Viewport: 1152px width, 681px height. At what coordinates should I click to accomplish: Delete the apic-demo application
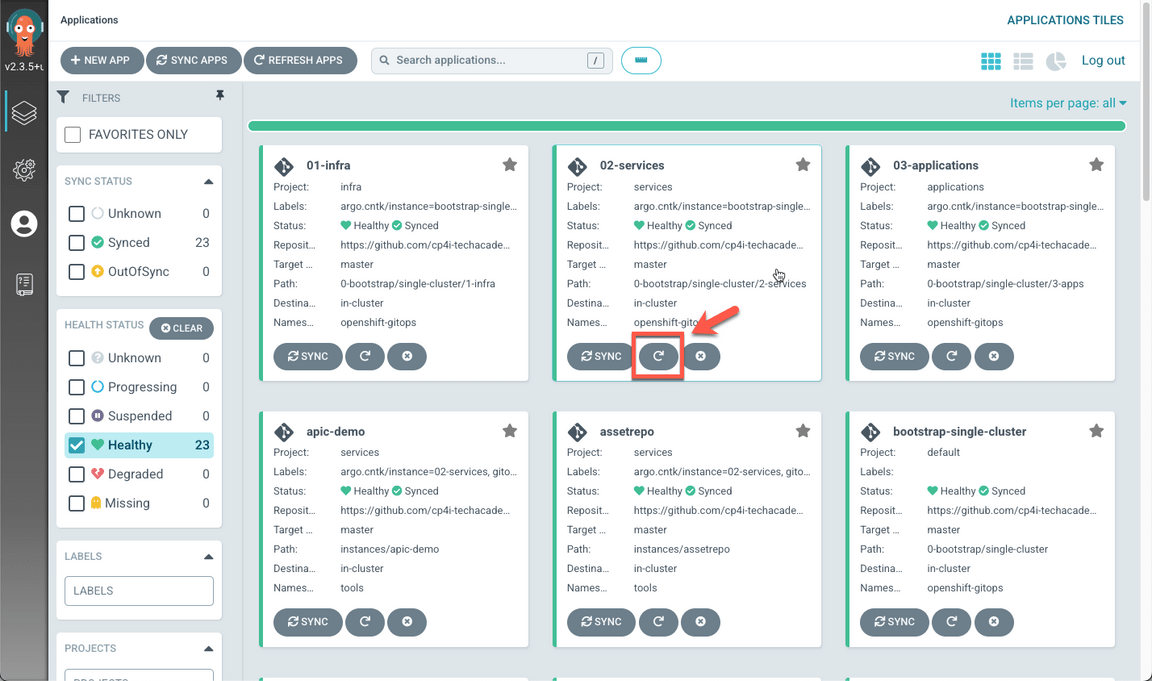pos(407,622)
